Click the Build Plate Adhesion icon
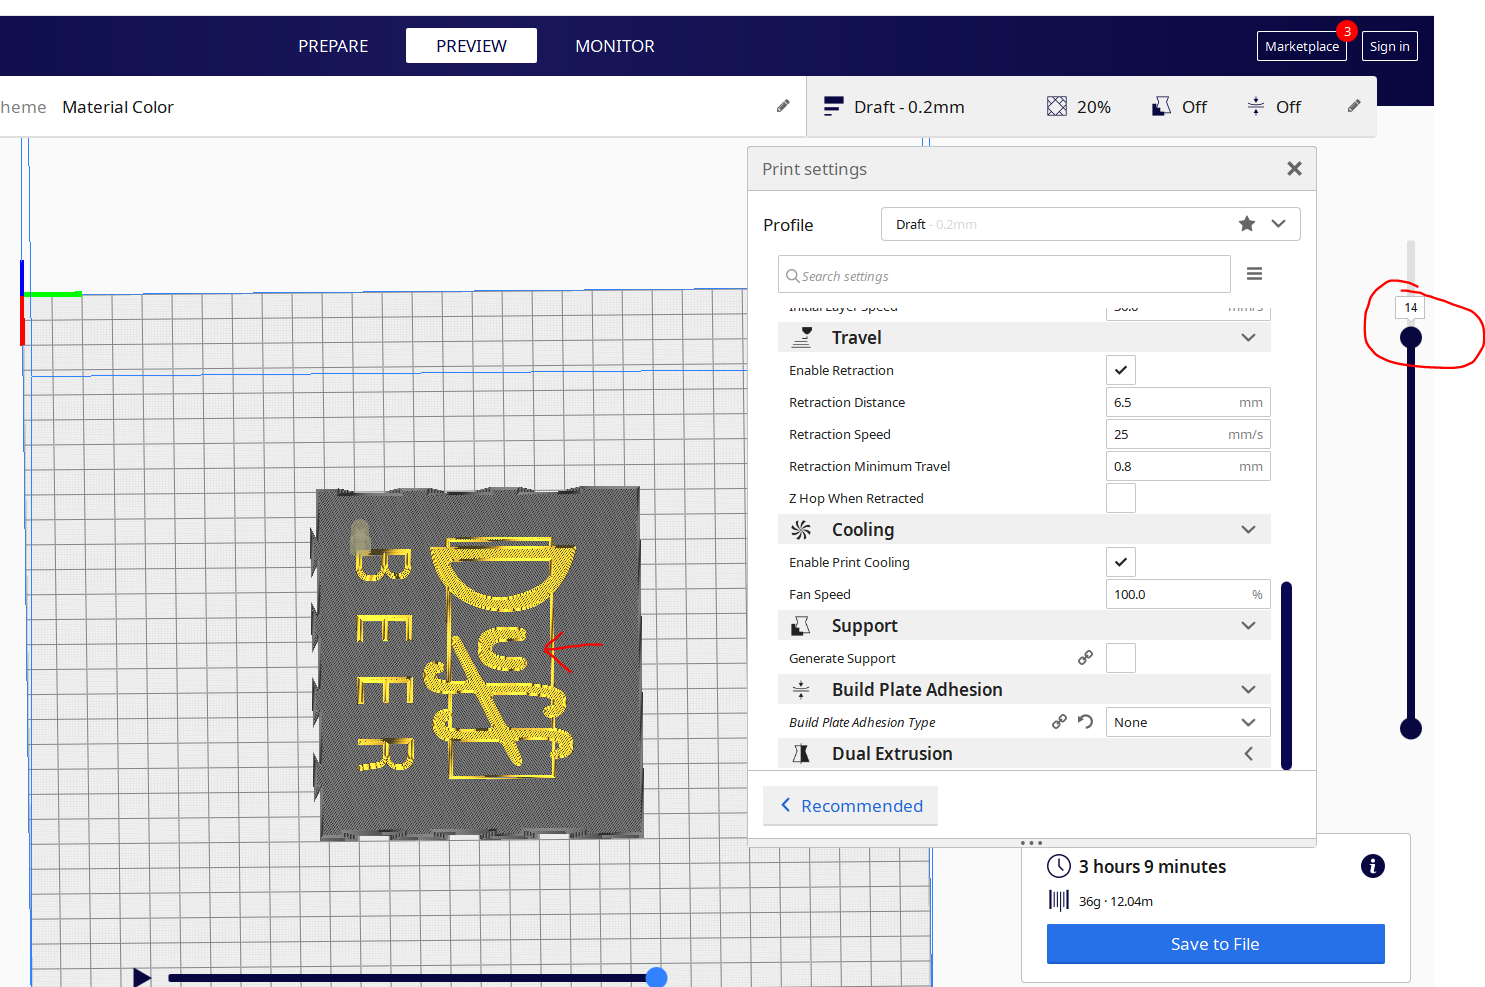The width and height of the screenshot is (1485, 987). click(801, 690)
